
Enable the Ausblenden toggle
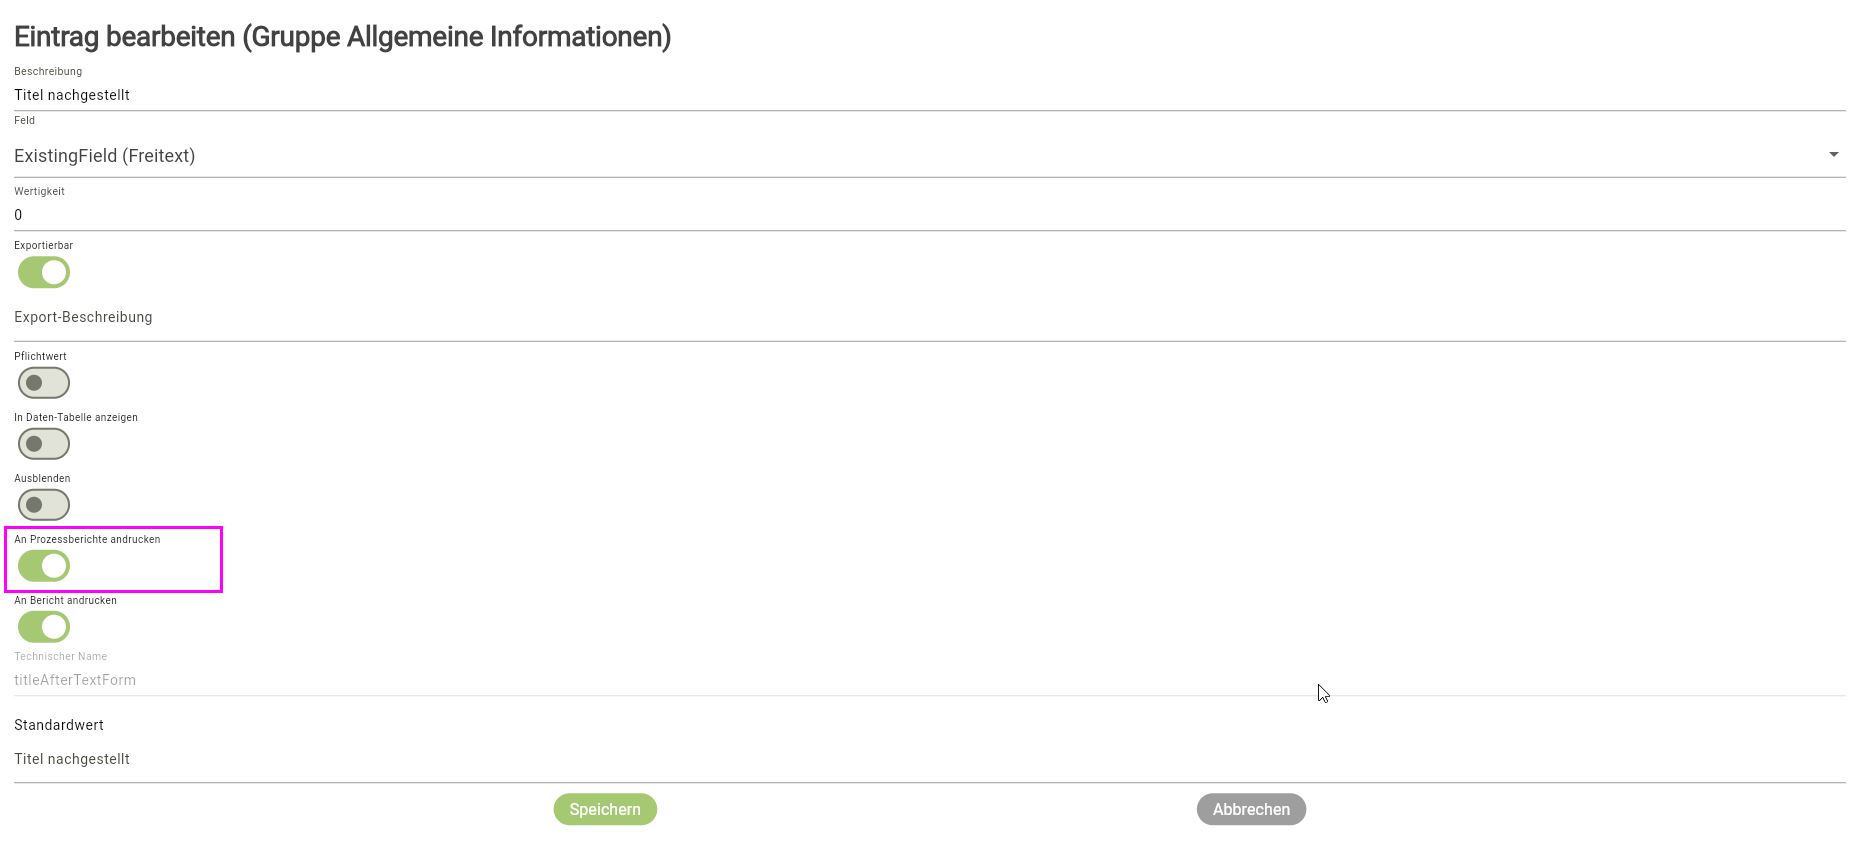click(x=44, y=505)
